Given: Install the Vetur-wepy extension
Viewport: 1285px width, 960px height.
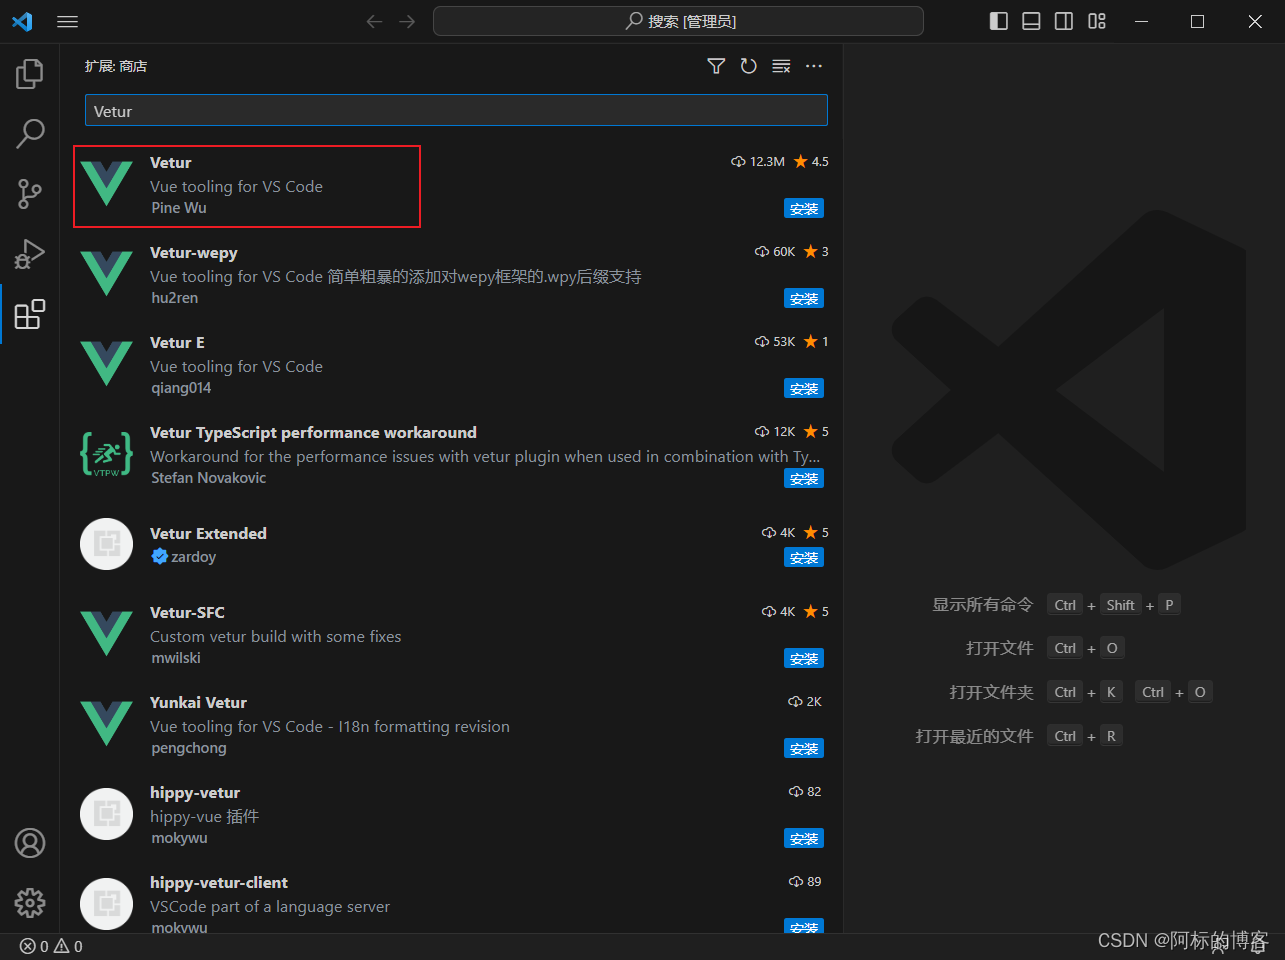Looking at the screenshot, I should 804,298.
